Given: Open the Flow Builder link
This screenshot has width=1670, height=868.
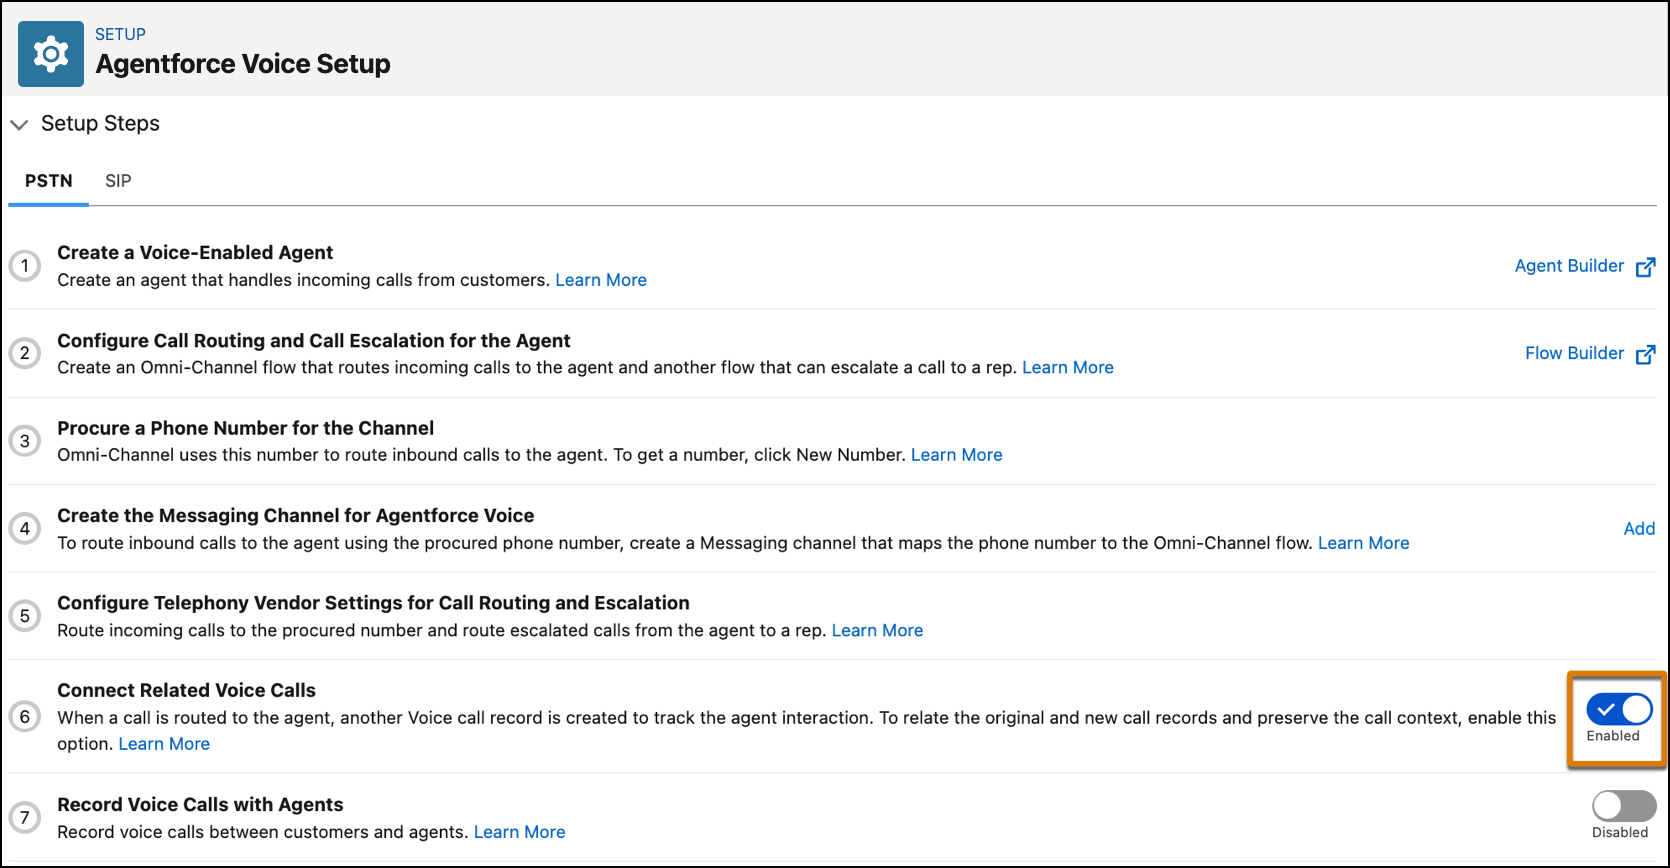Looking at the screenshot, I should [1574, 353].
